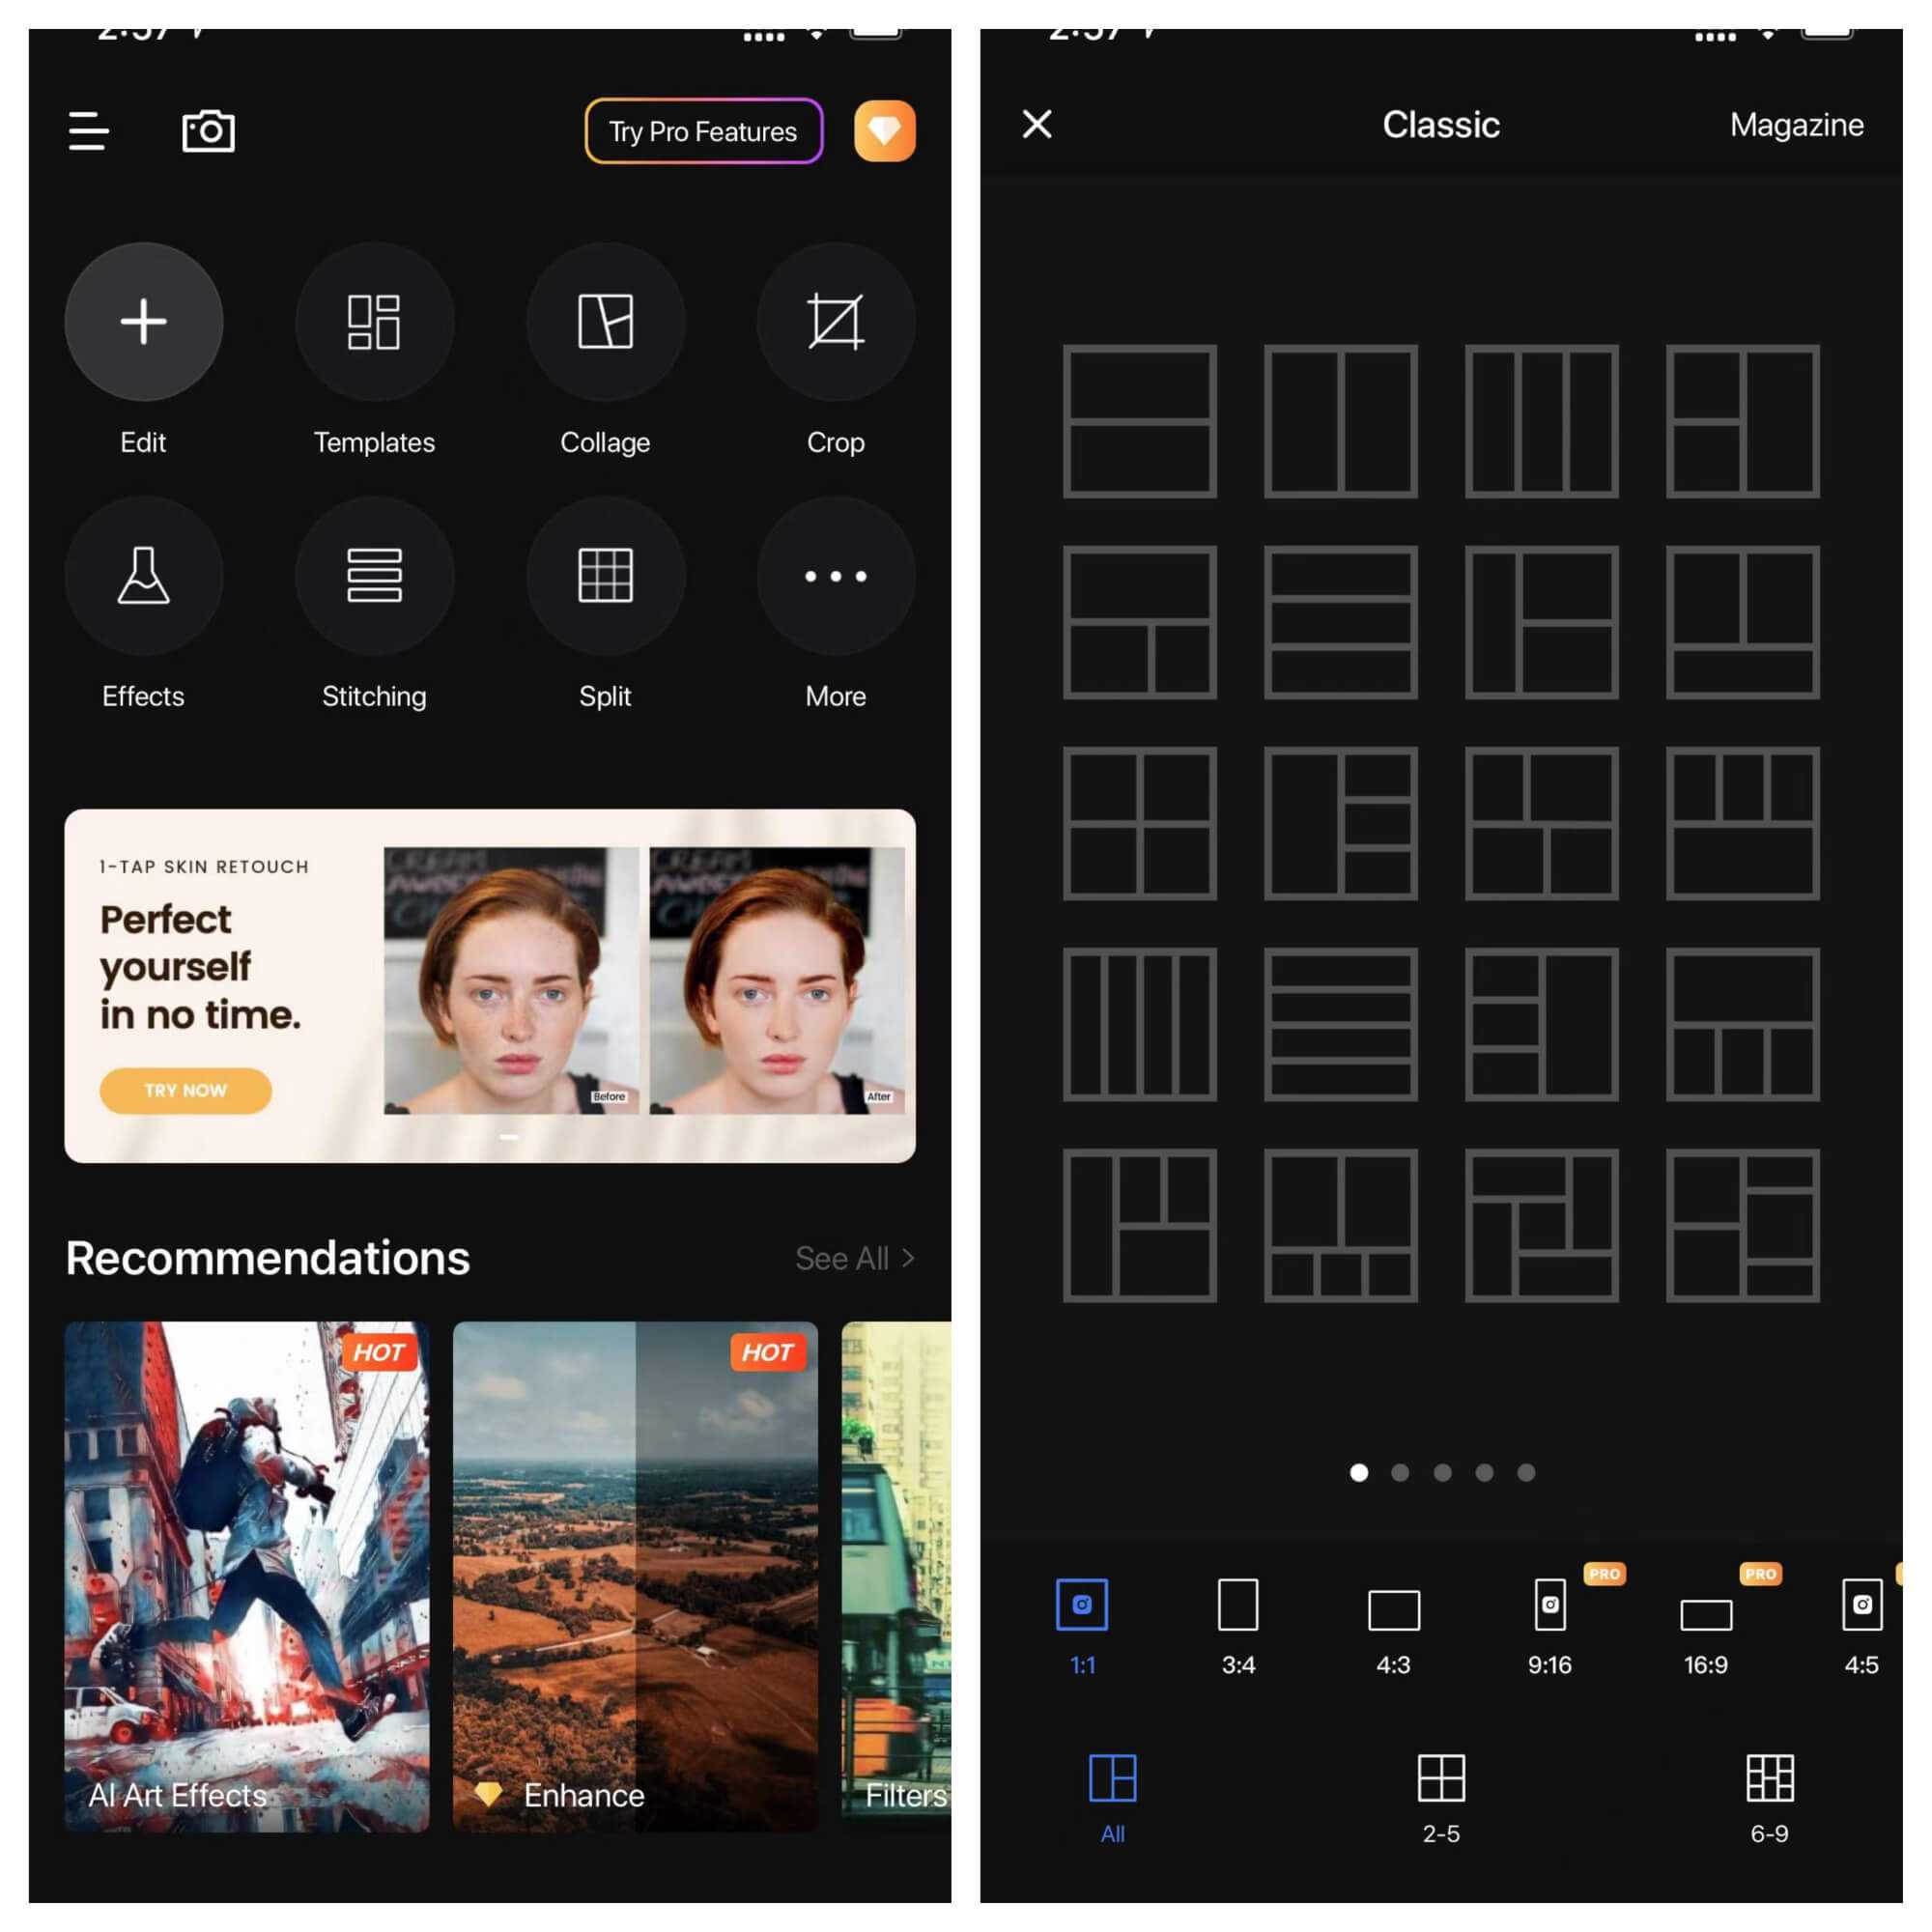This screenshot has width=1932, height=1932.
Task: Select the Edit tool icon
Action: click(143, 322)
